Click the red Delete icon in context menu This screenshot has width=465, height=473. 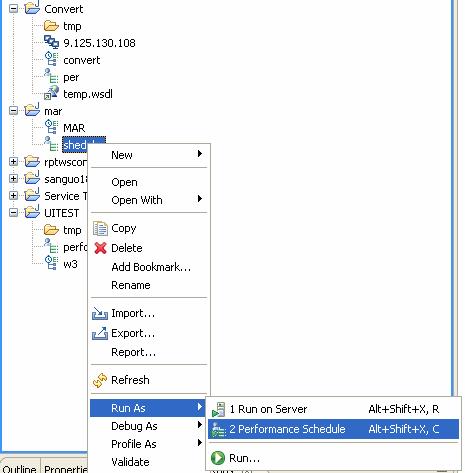coord(100,248)
